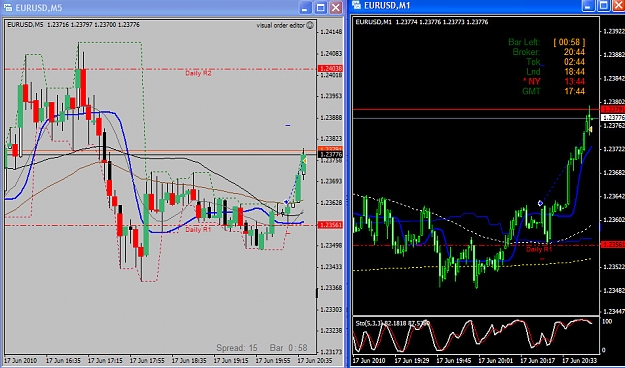Click 1.23173 on M5 price axis
Viewport: 625px width, 368px height.
click(x=331, y=352)
